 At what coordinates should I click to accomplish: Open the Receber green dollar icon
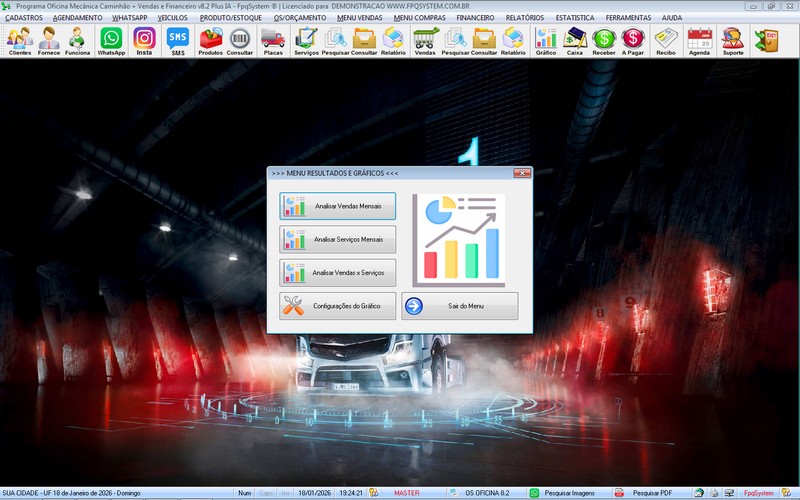604,41
